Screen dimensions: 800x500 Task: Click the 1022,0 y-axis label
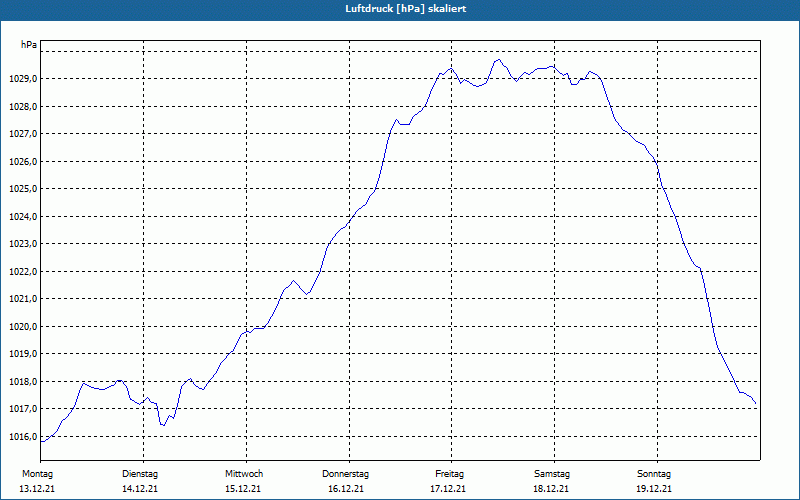pyautogui.click(x=23, y=271)
